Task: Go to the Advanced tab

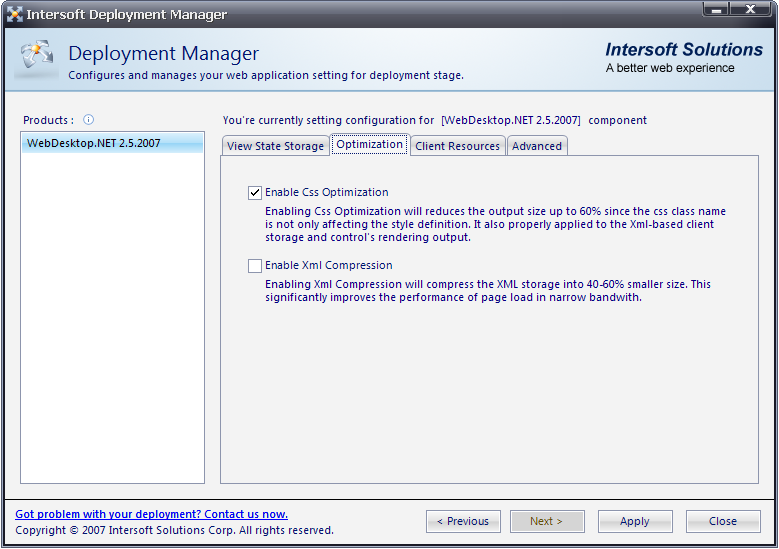Action: pyautogui.click(x=537, y=146)
